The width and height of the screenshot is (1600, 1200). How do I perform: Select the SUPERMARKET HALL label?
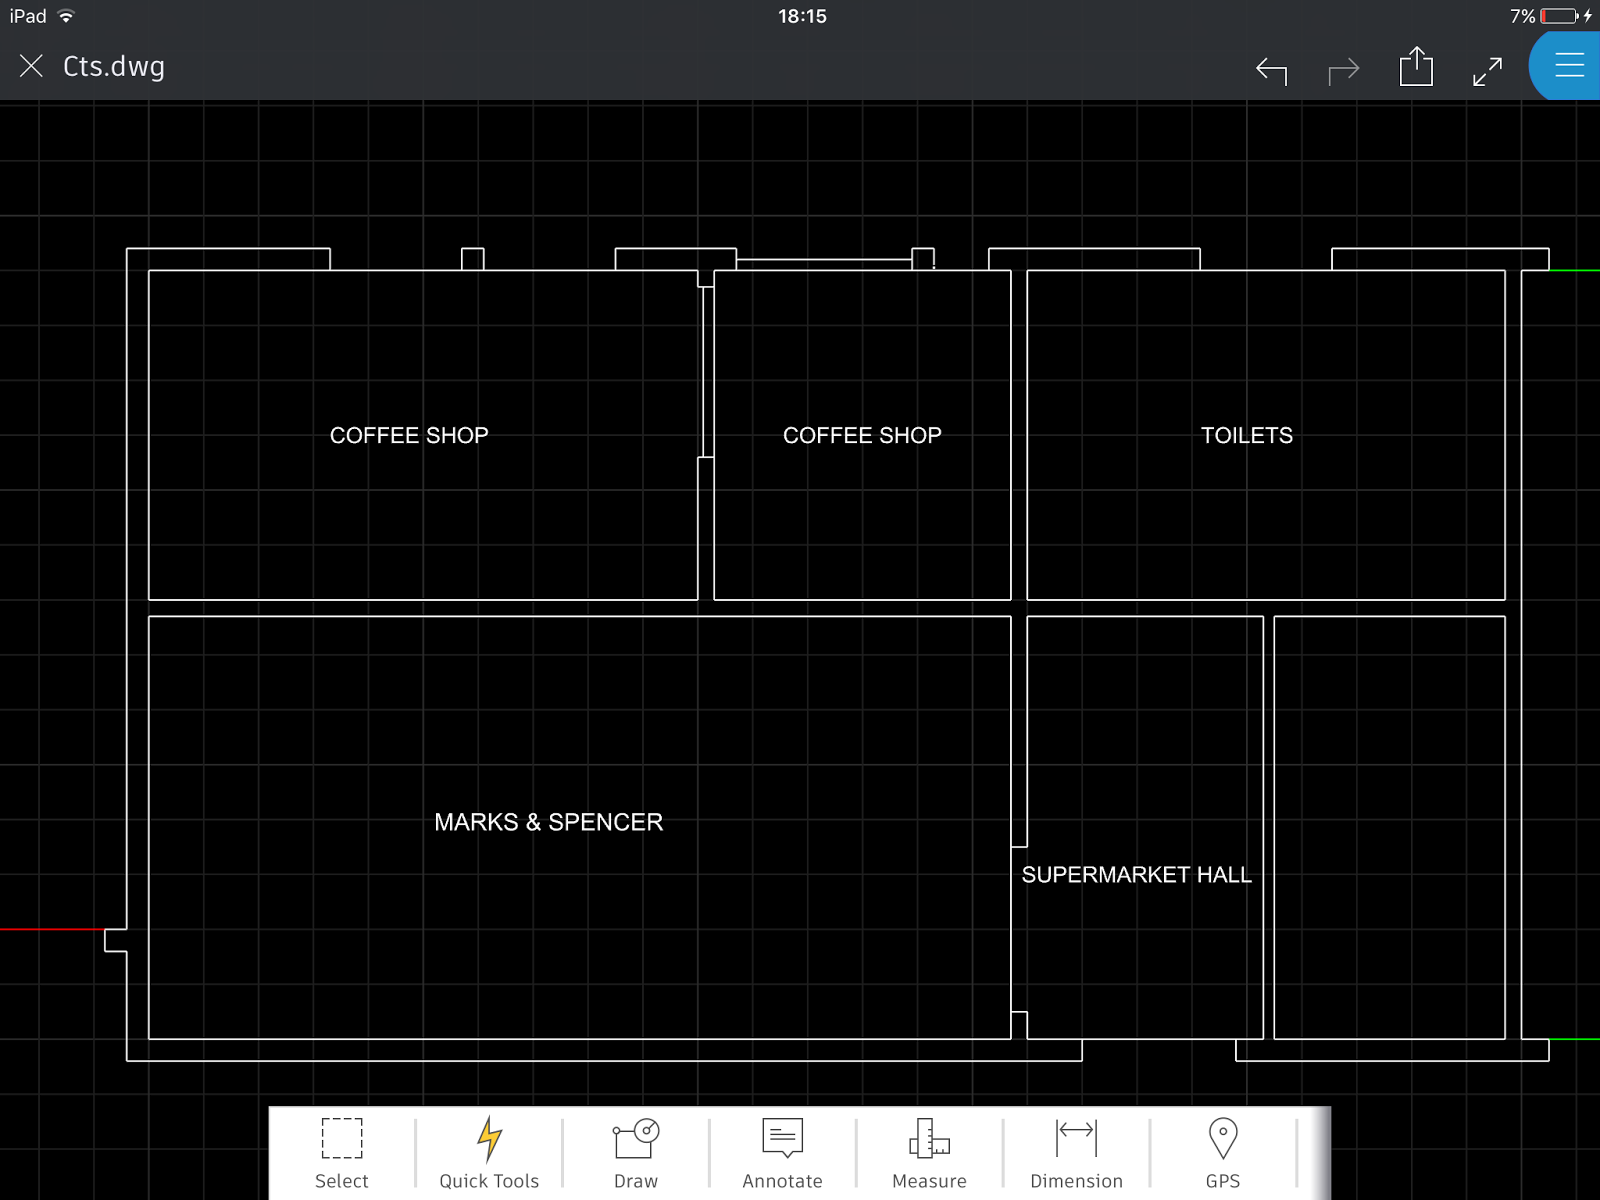tap(1136, 875)
